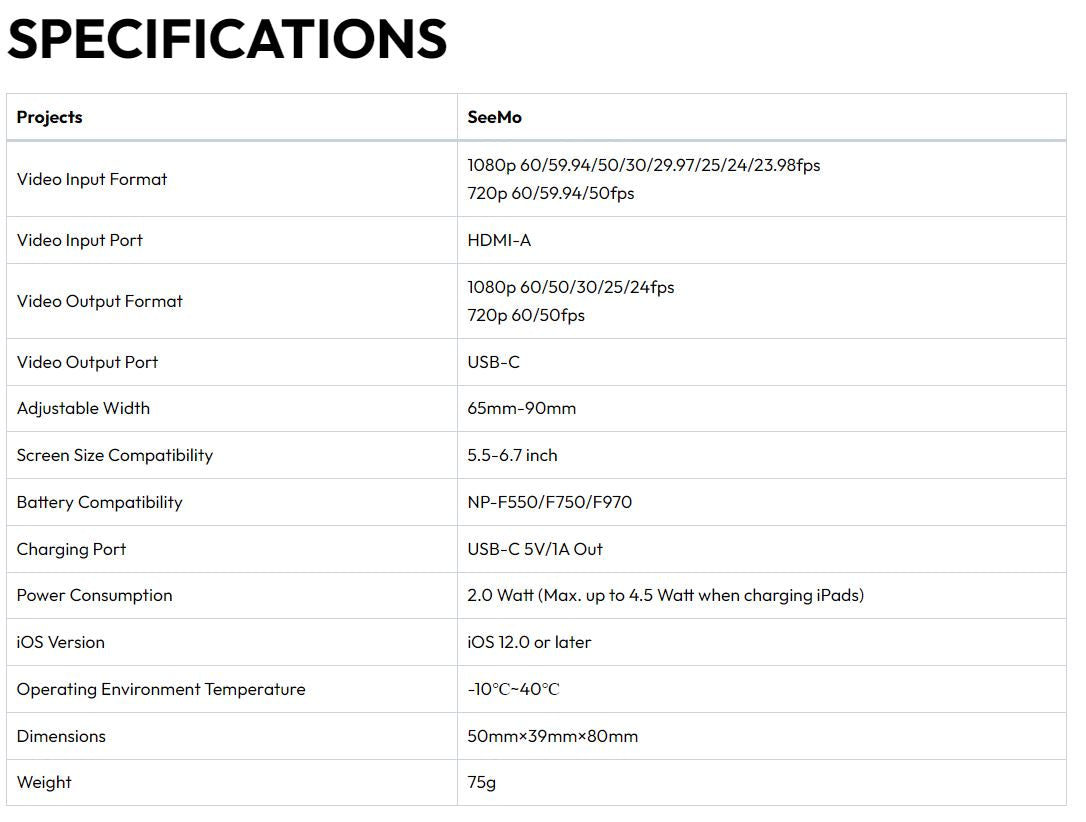Click the 720p 60/50fps output value
This screenshot has height=822, width=1086.
tap(526, 315)
